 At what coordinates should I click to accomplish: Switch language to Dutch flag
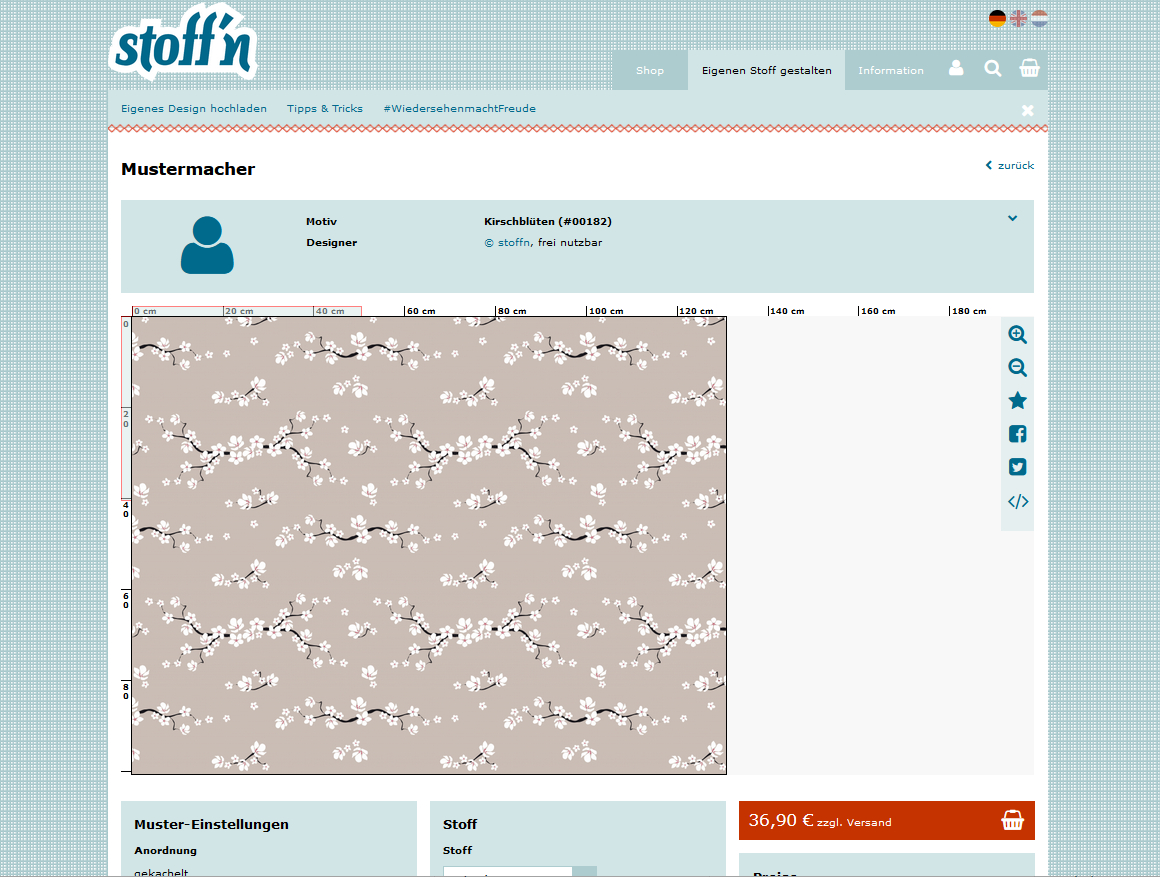click(x=1039, y=18)
